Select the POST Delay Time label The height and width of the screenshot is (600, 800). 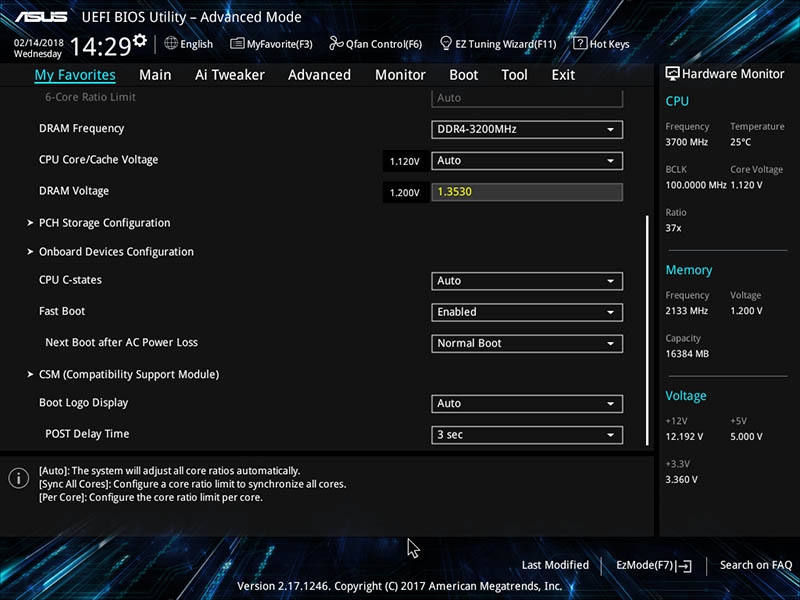click(87, 434)
